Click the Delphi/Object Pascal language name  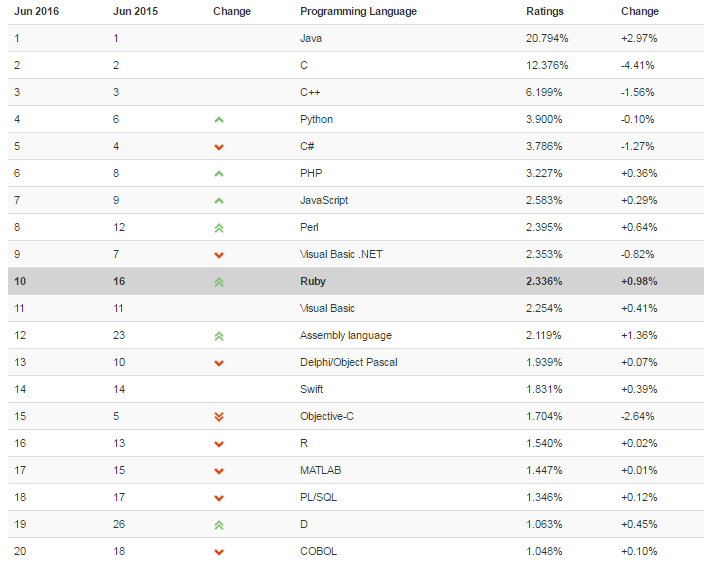348,362
